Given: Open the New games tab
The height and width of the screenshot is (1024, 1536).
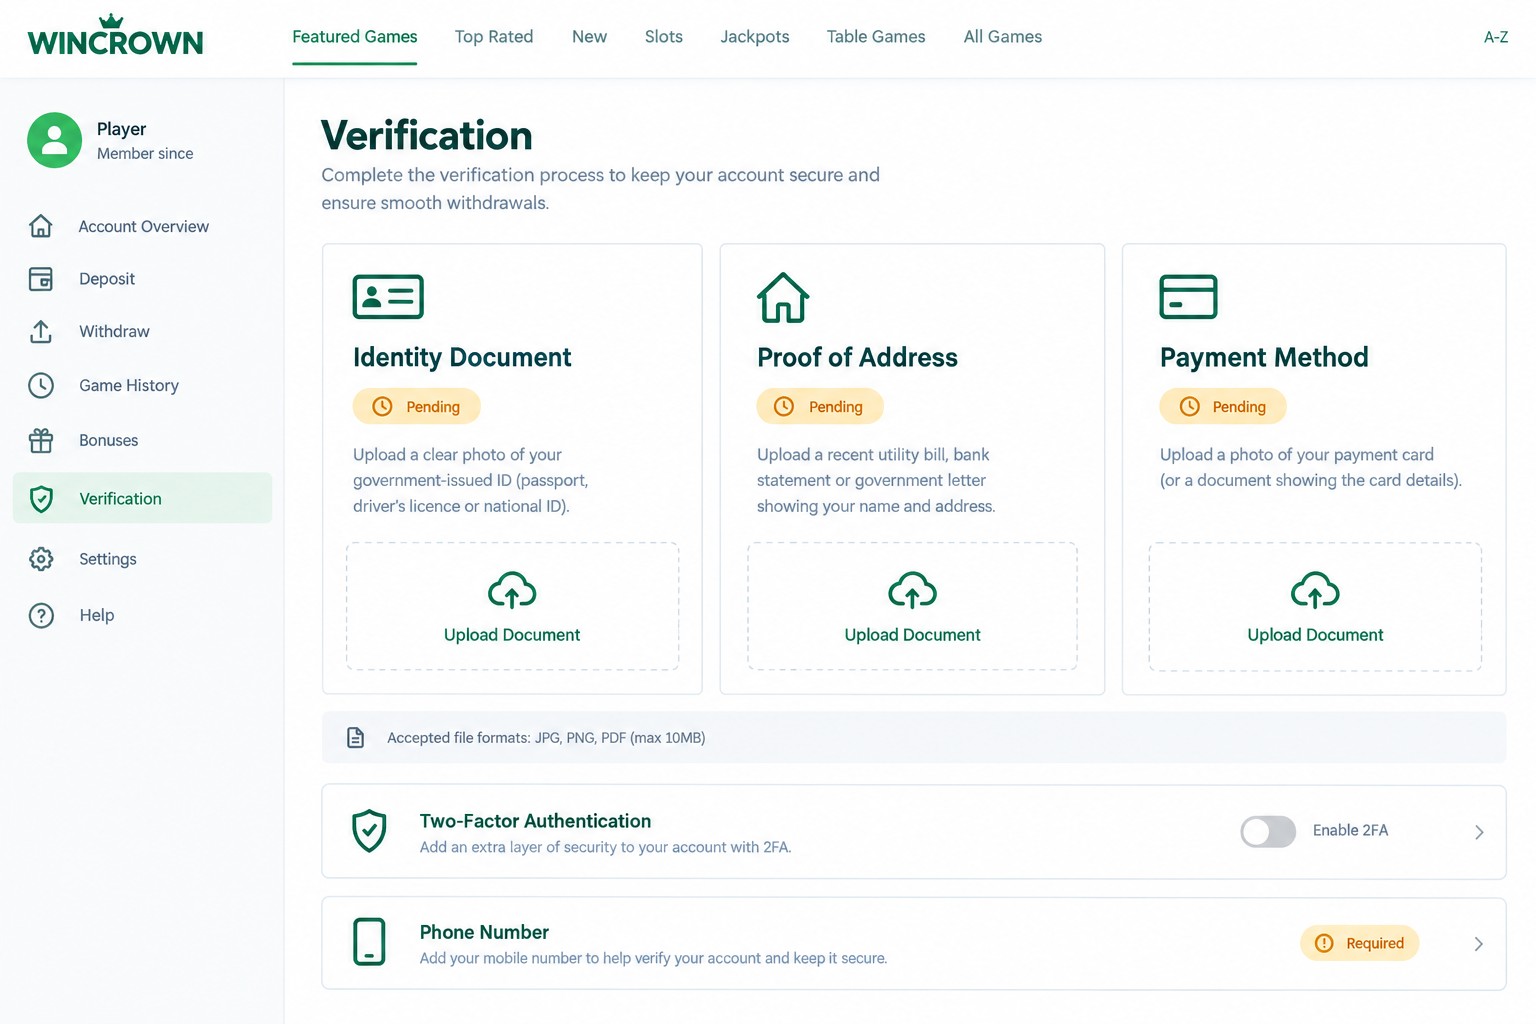Looking at the screenshot, I should (590, 37).
